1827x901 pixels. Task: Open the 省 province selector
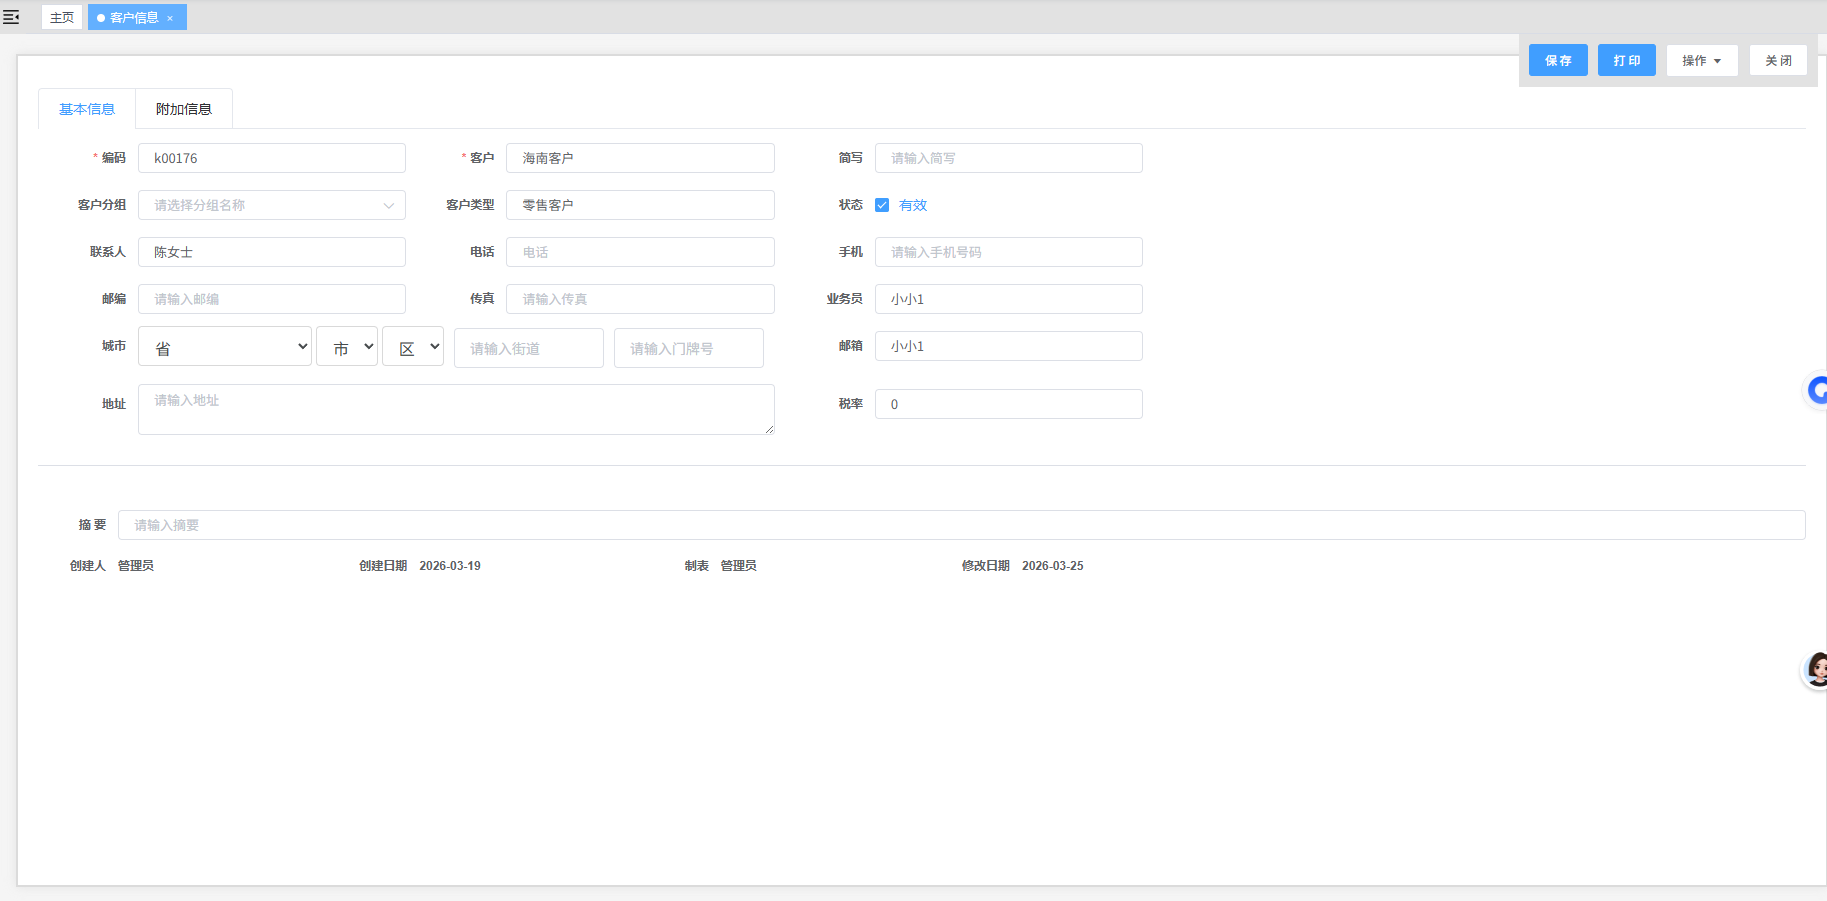(225, 347)
